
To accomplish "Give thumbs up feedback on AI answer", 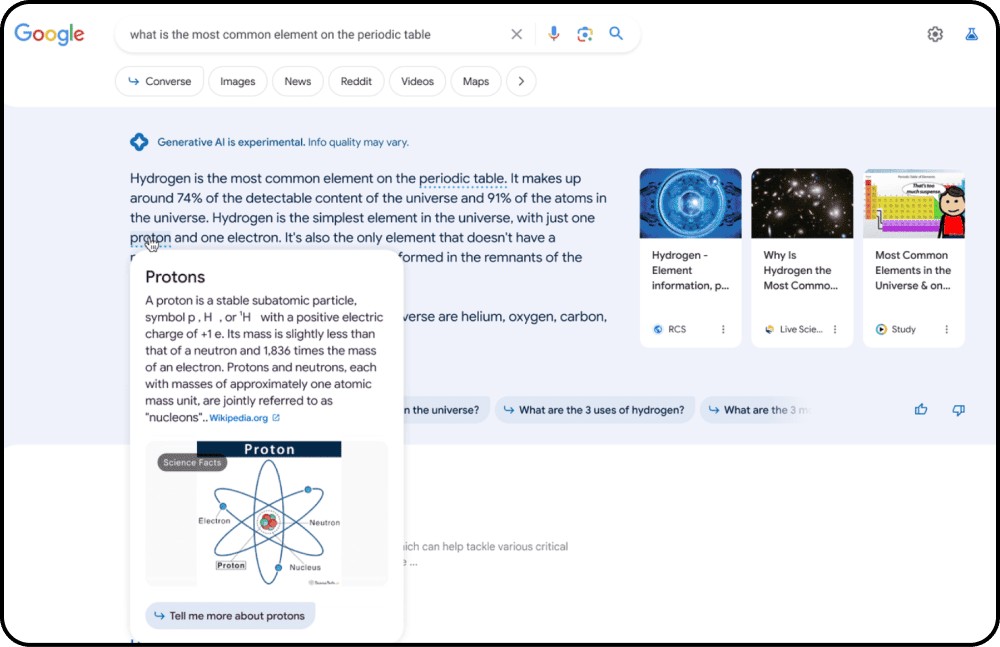I will tap(921, 410).
